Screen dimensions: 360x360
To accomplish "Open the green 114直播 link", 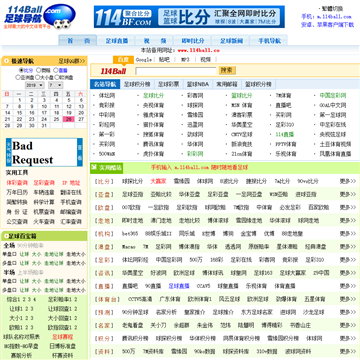I will [x=285, y=135].
